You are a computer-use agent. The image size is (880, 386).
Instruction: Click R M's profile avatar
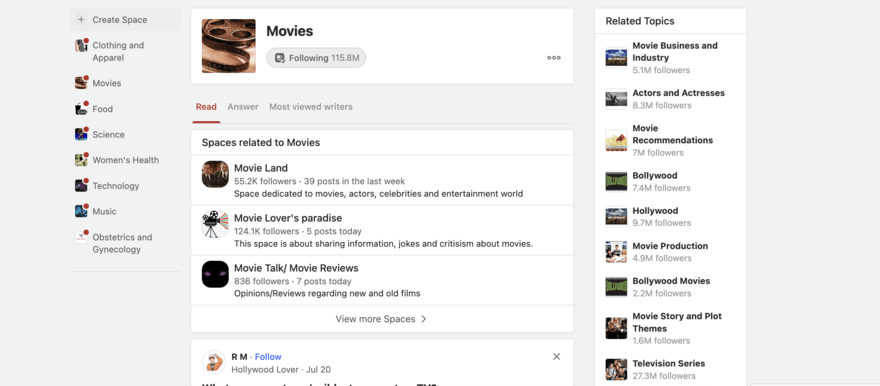pos(214,362)
